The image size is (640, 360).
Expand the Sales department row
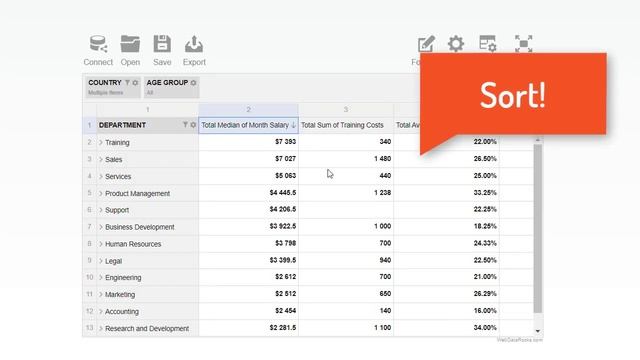pyautogui.click(x=101, y=160)
